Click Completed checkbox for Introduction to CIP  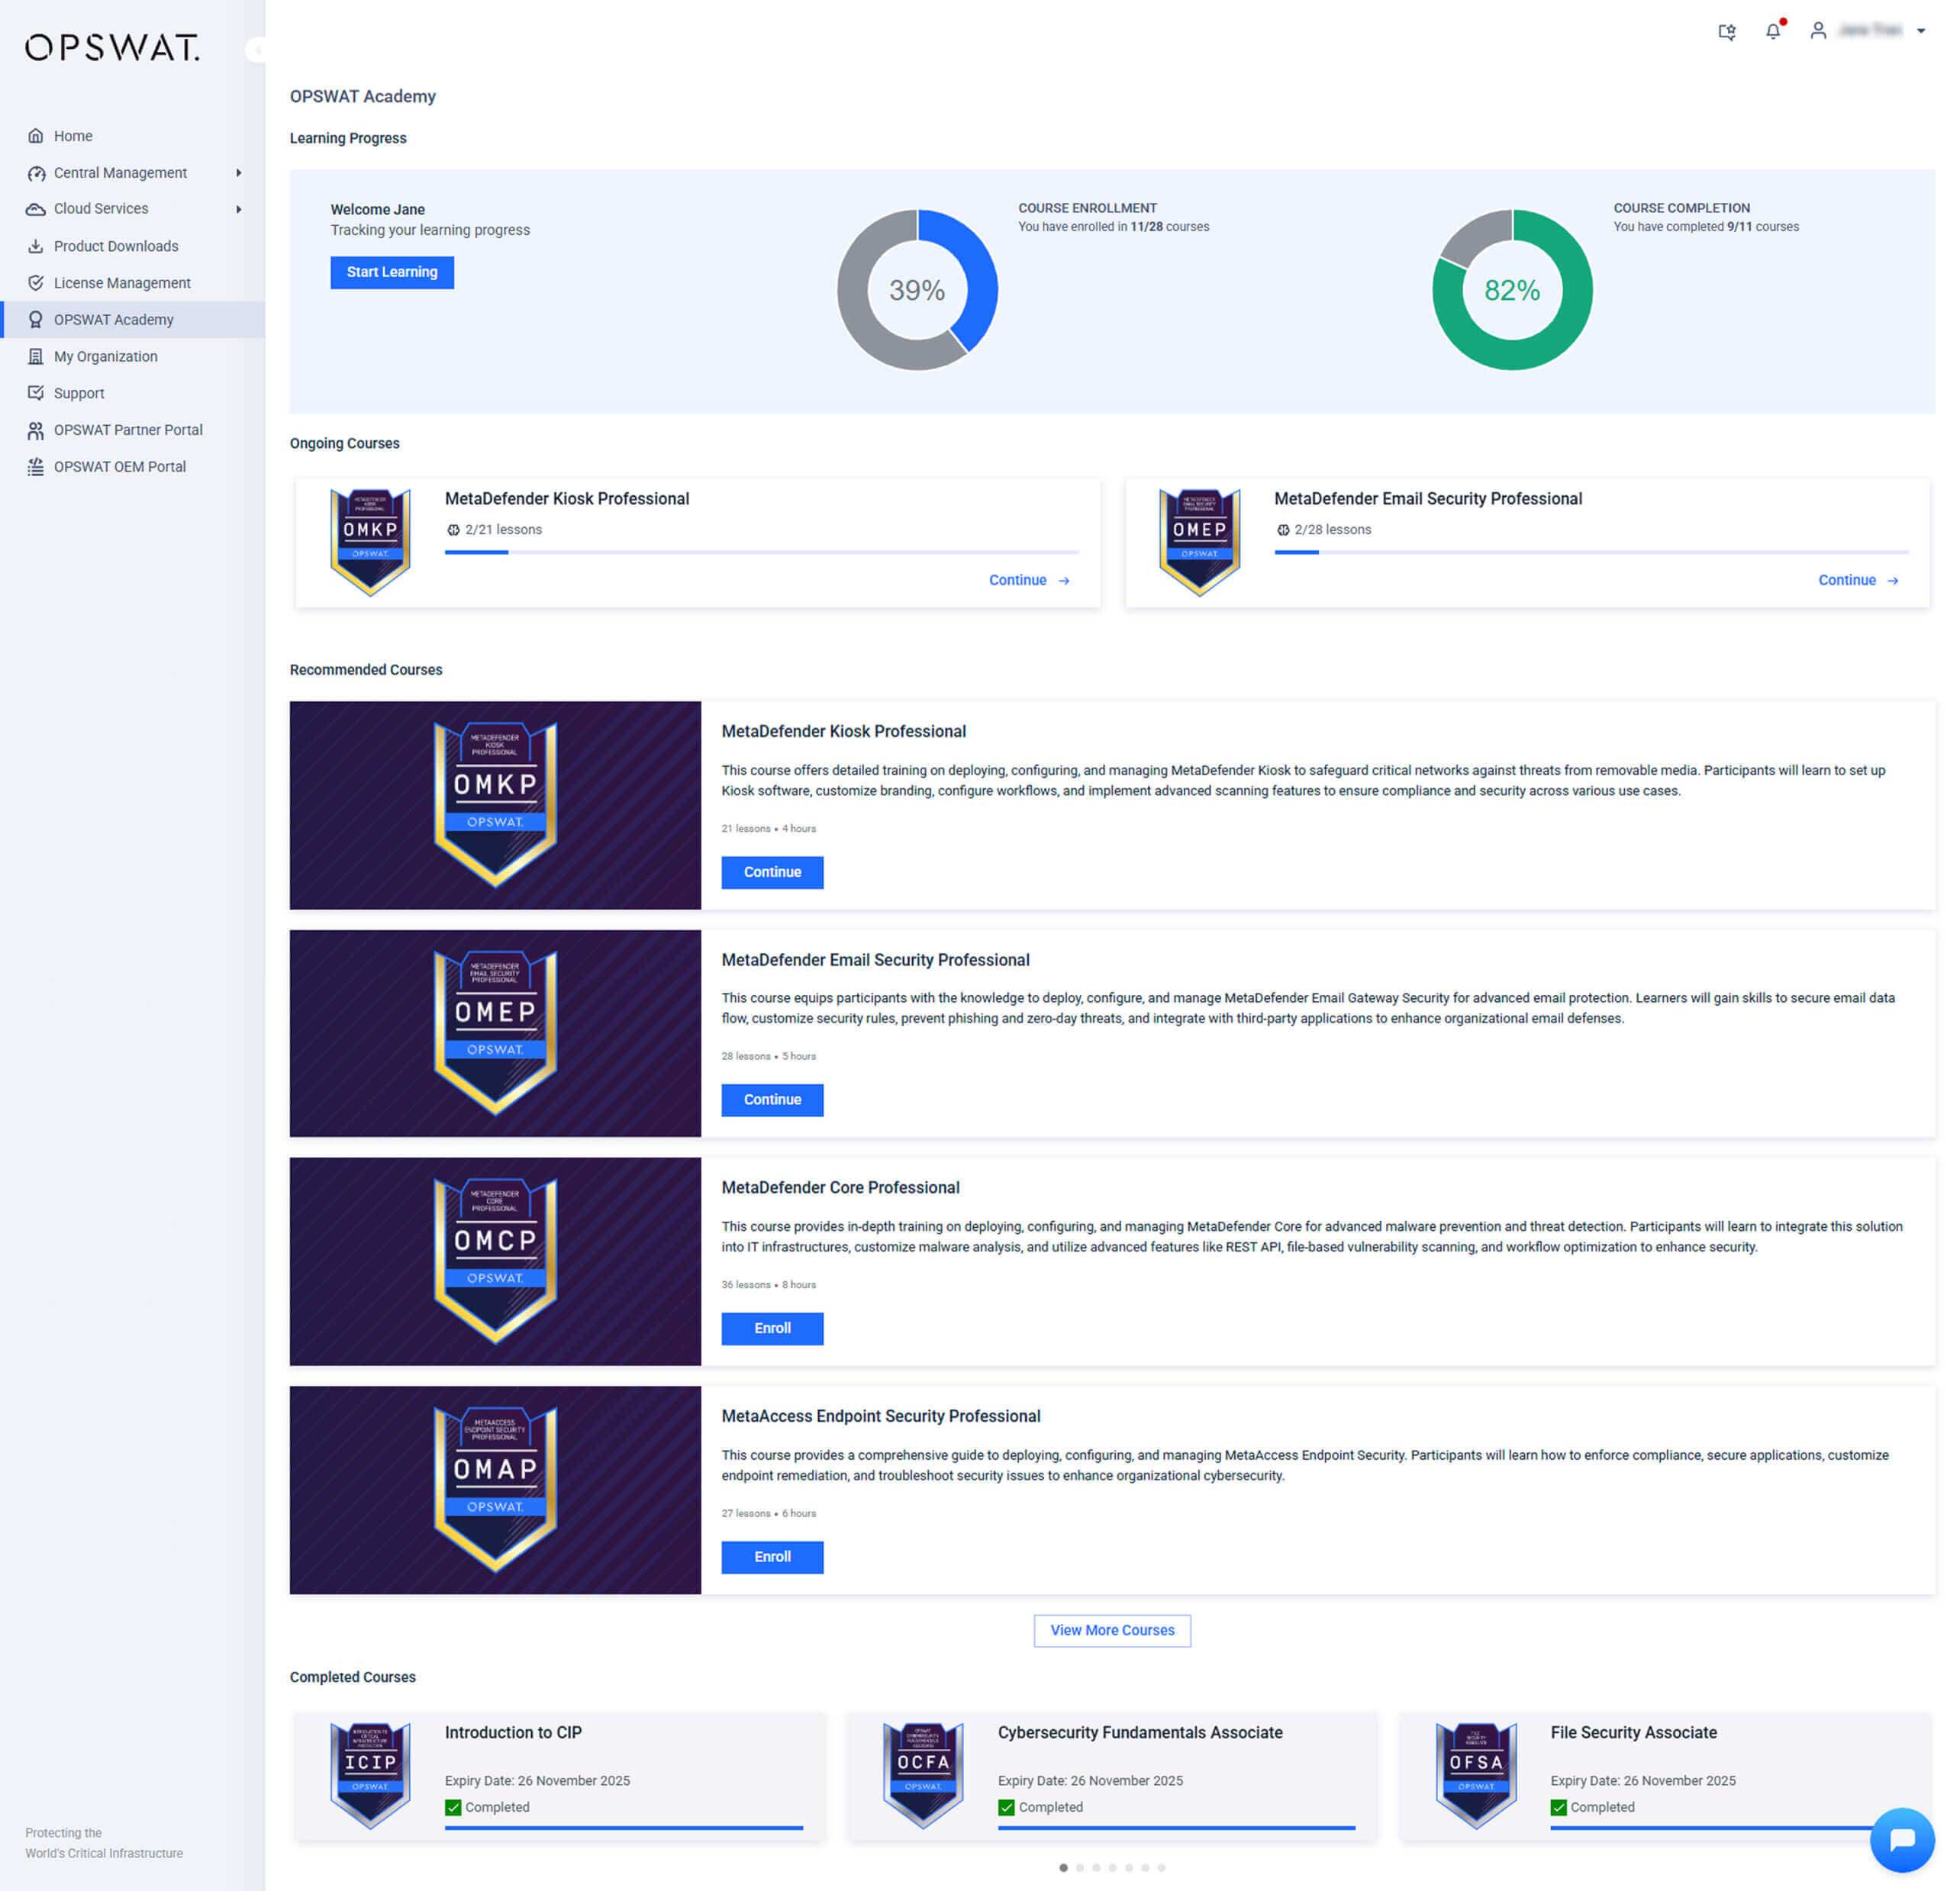(x=453, y=1807)
